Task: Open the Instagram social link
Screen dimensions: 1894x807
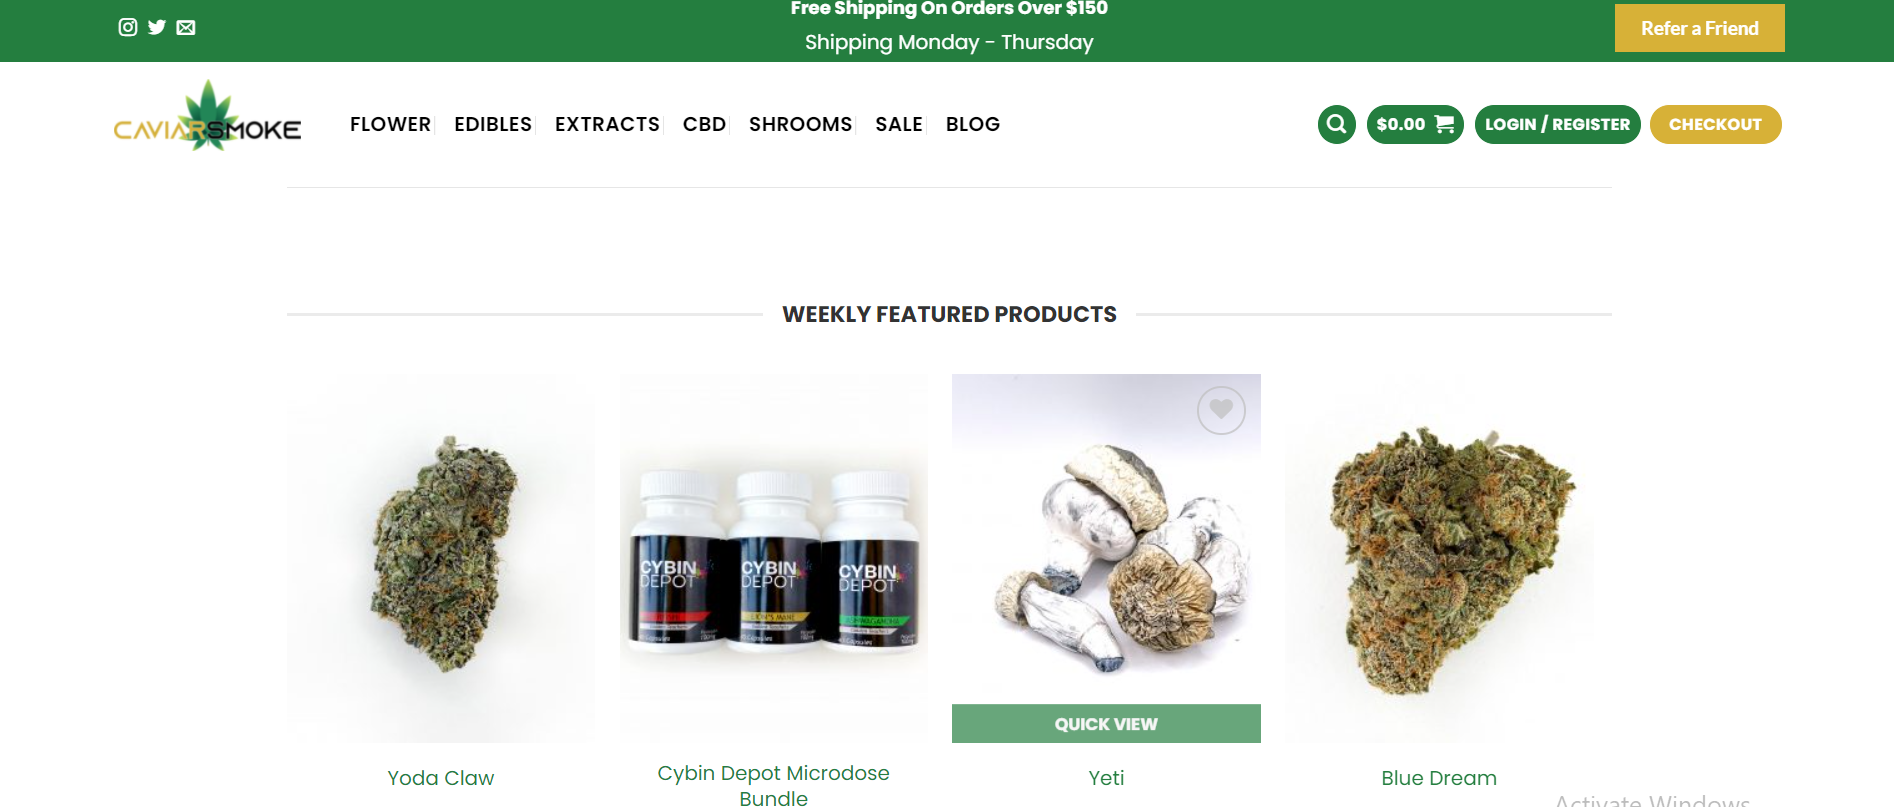Action: [x=128, y=27]
